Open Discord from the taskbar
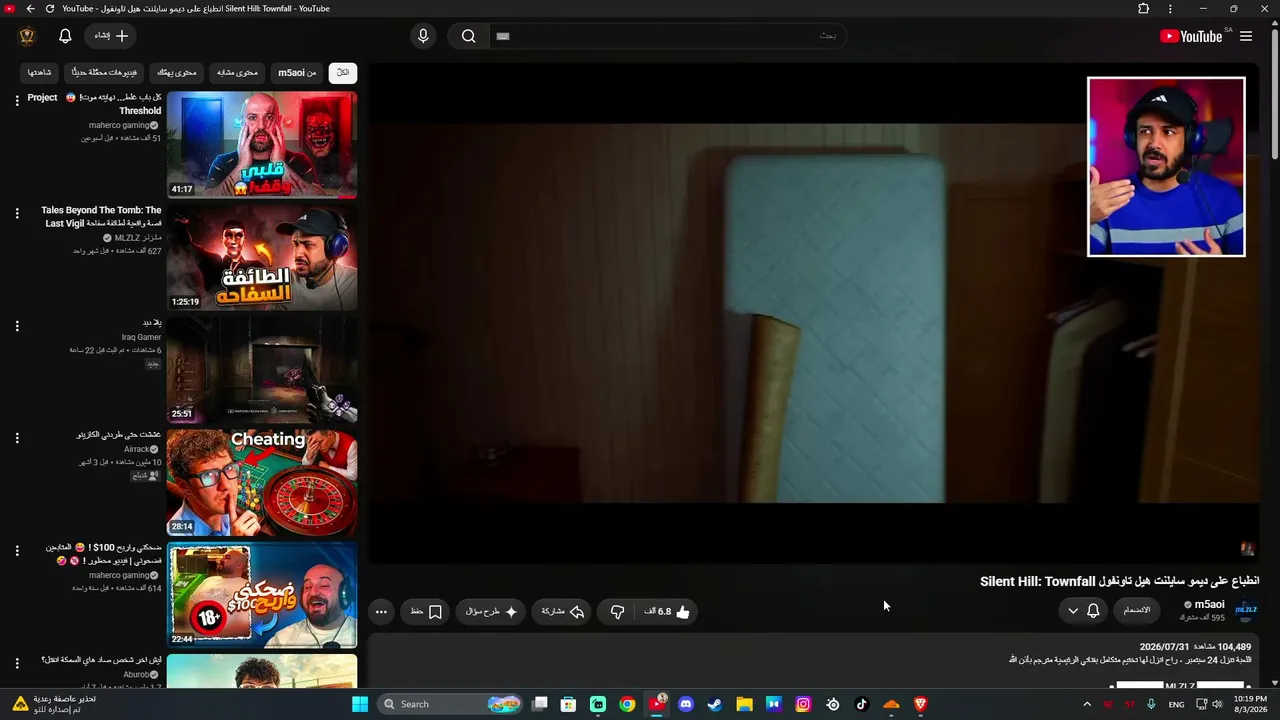1280x720 pixels. click(x=686, y=704)
